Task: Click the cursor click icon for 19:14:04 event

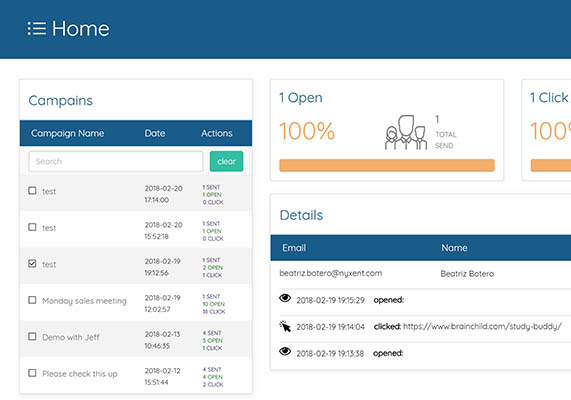Action: click(x=285, y=326)
